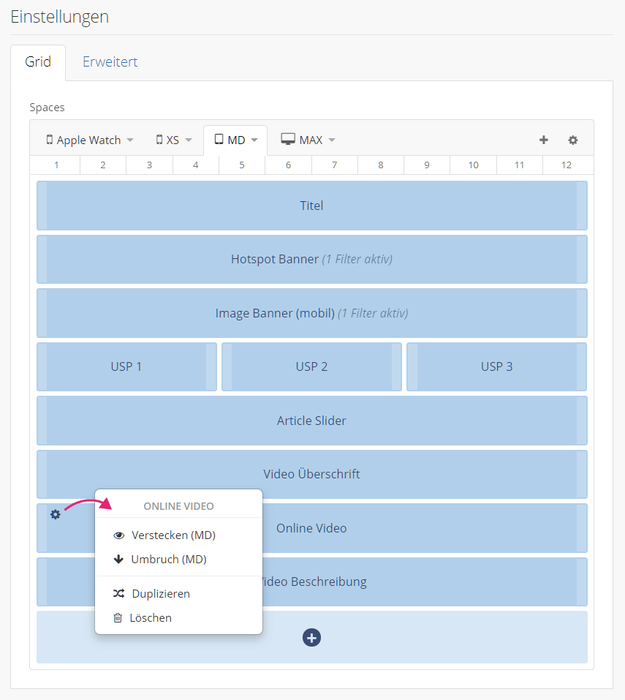Select Umbruch (MD) menu entry
This screenshot has width=625, height=700.
(x=179, y=559)
